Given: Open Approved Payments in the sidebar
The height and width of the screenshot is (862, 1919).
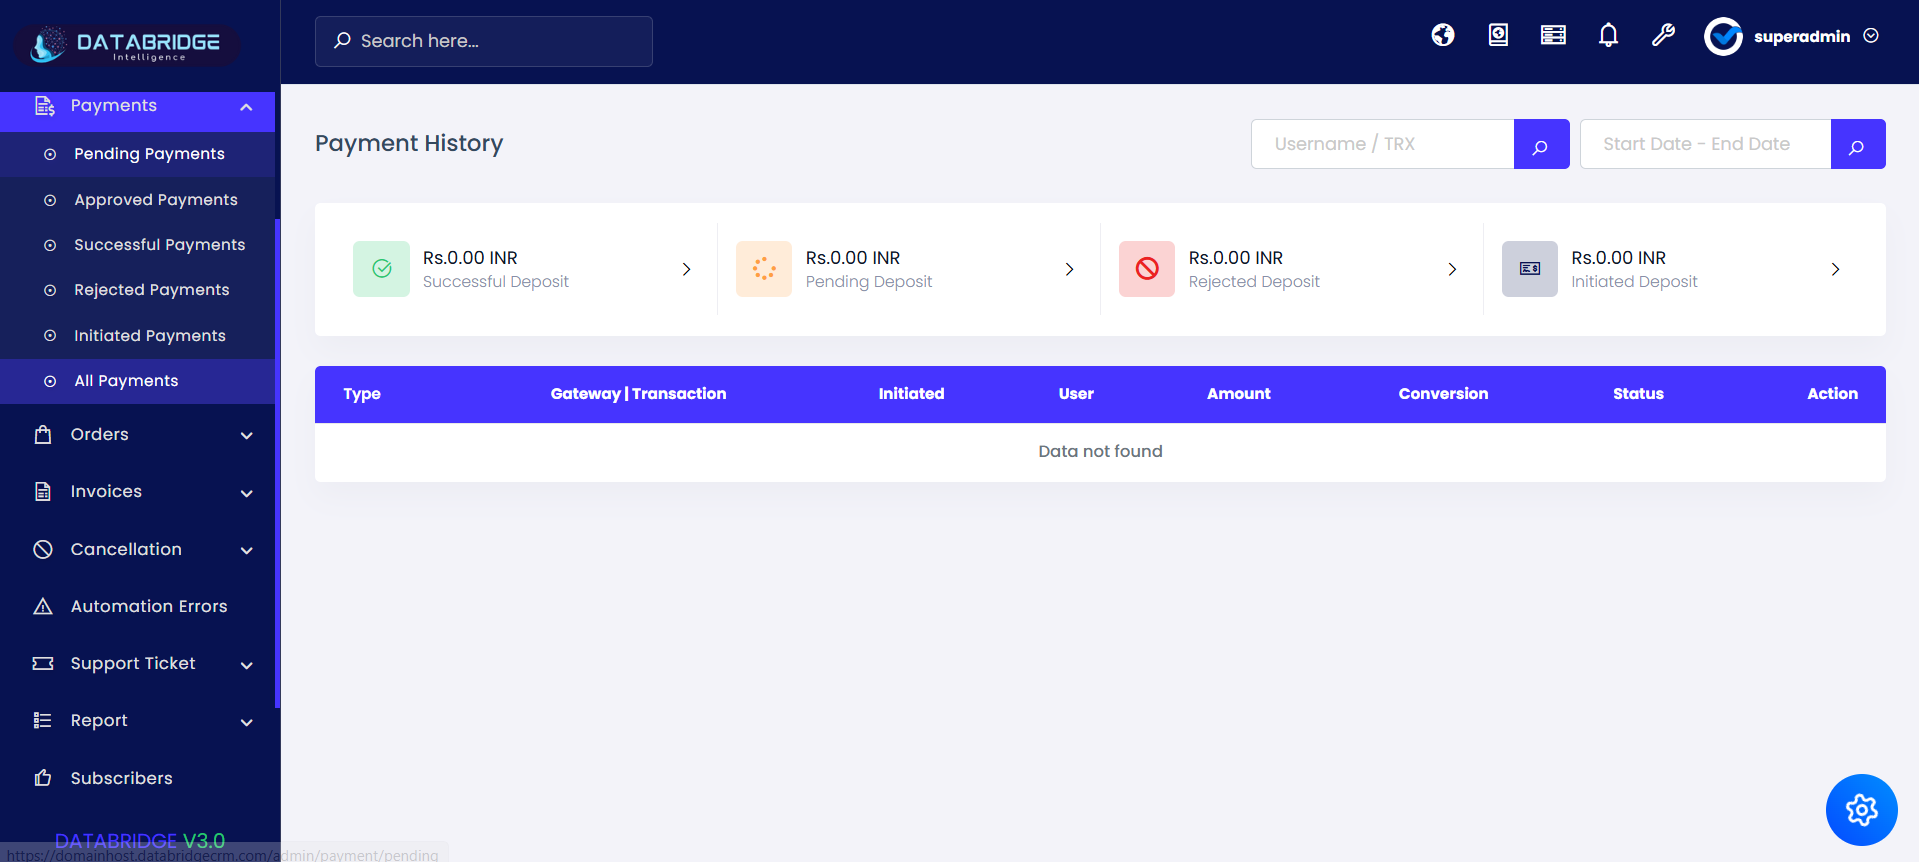Looking at the screenshot, I should [138, 200].
